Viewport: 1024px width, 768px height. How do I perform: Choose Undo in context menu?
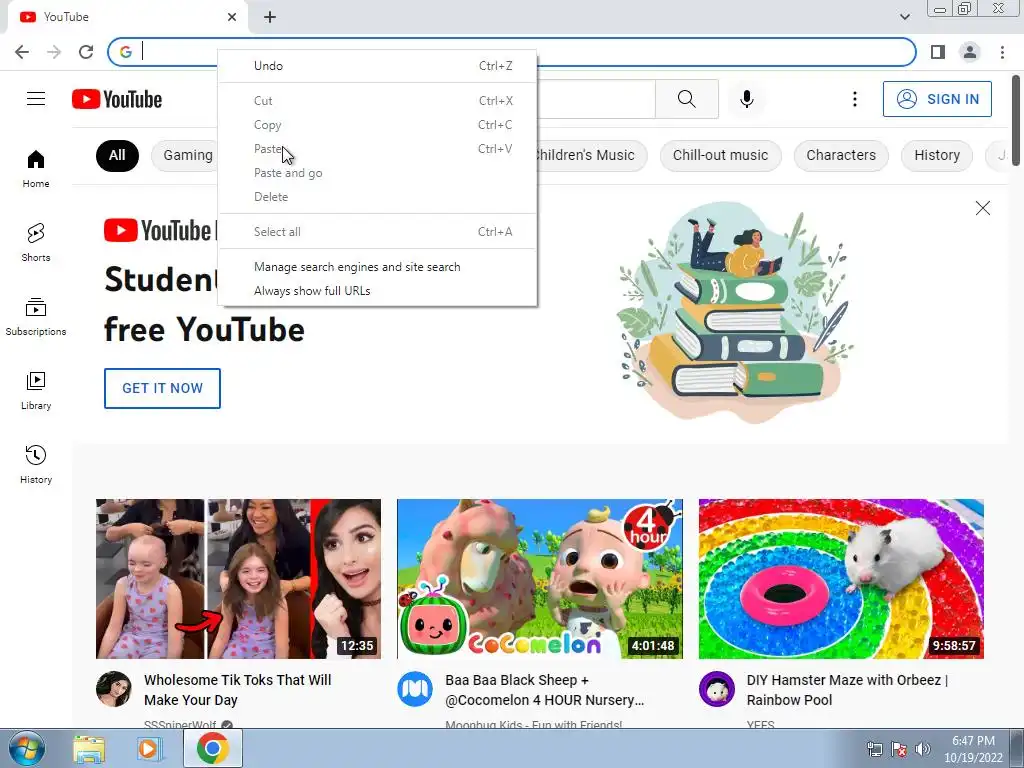pos(377,66)
